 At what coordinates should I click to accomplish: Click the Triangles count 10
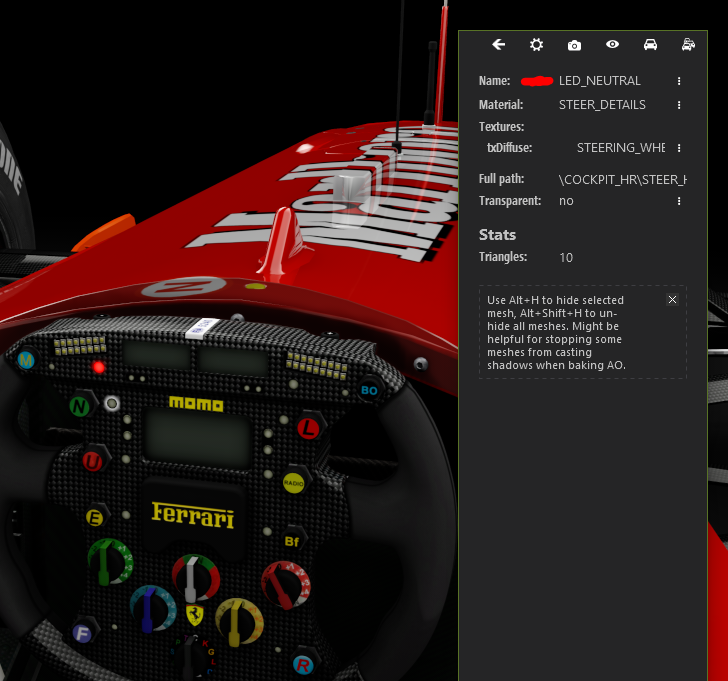pyautogui.click(x=566, y=258)
